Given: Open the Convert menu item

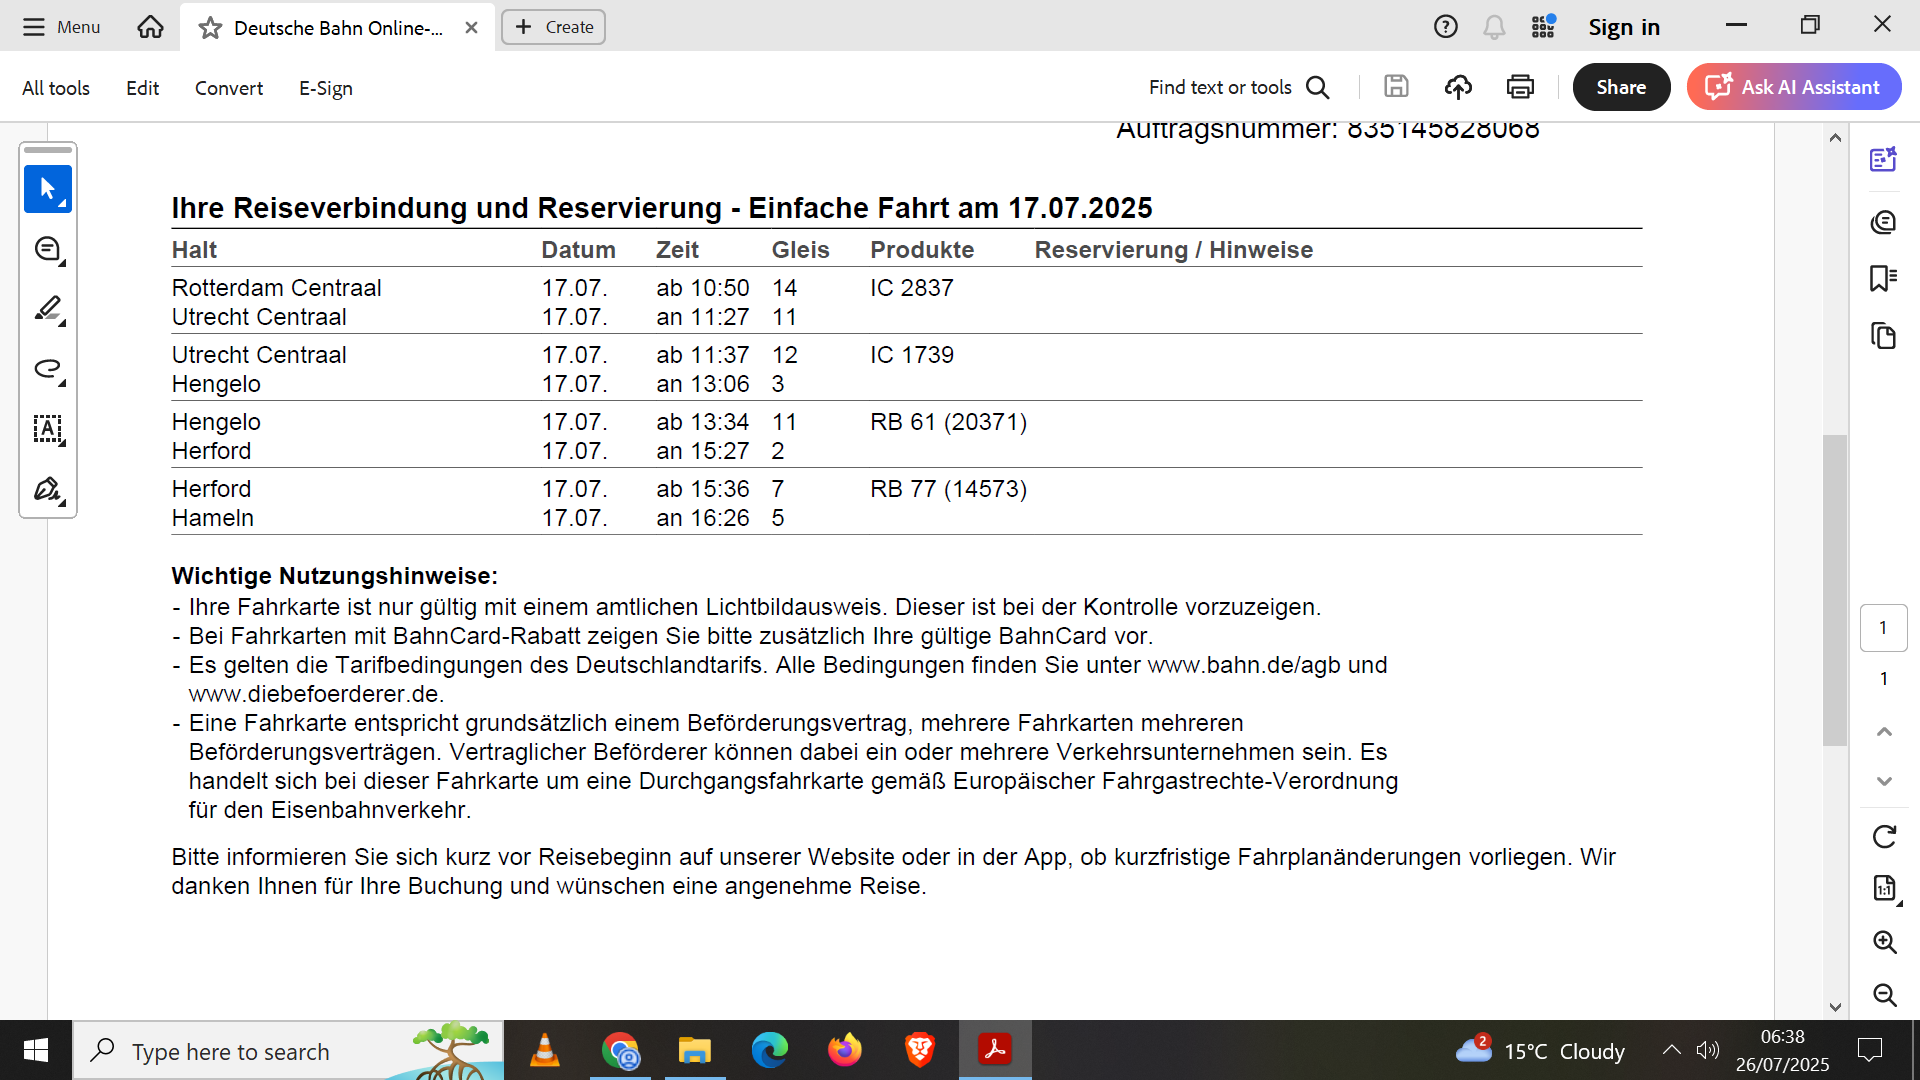Looking at the screenshot, I should coord(228,88).
